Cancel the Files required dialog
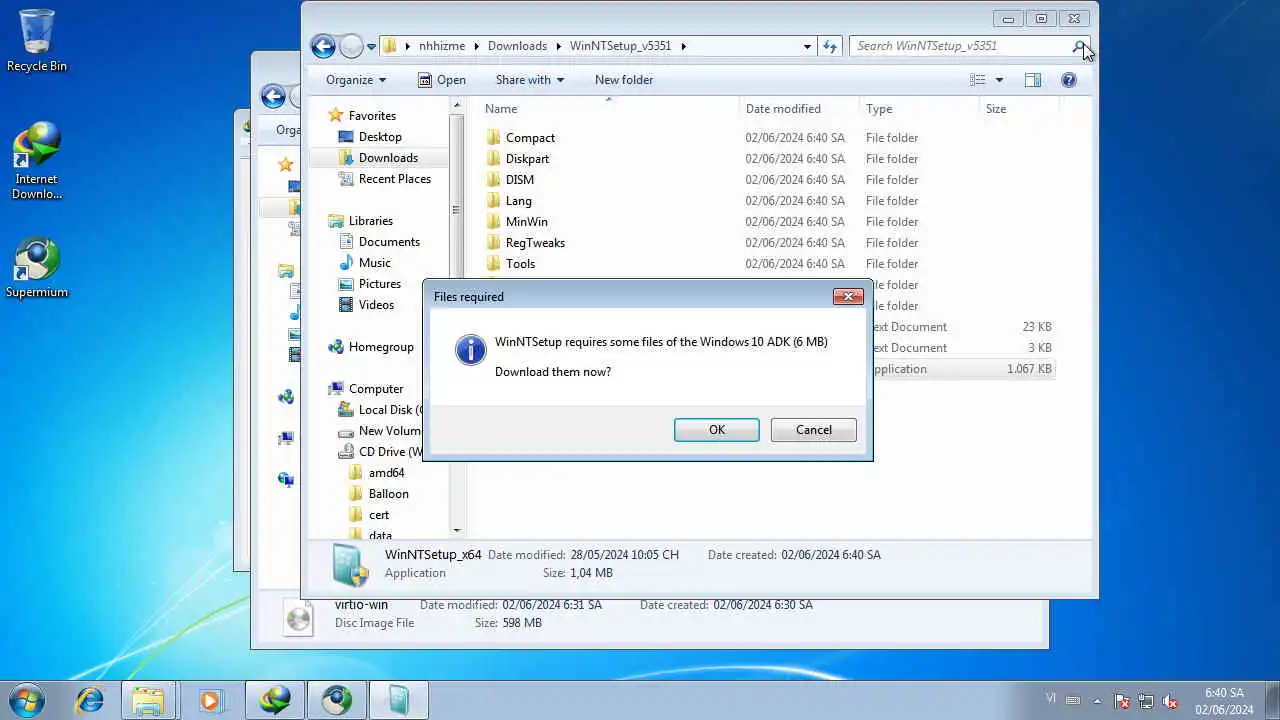This screenshot has width=1280, height=720. 813,430
